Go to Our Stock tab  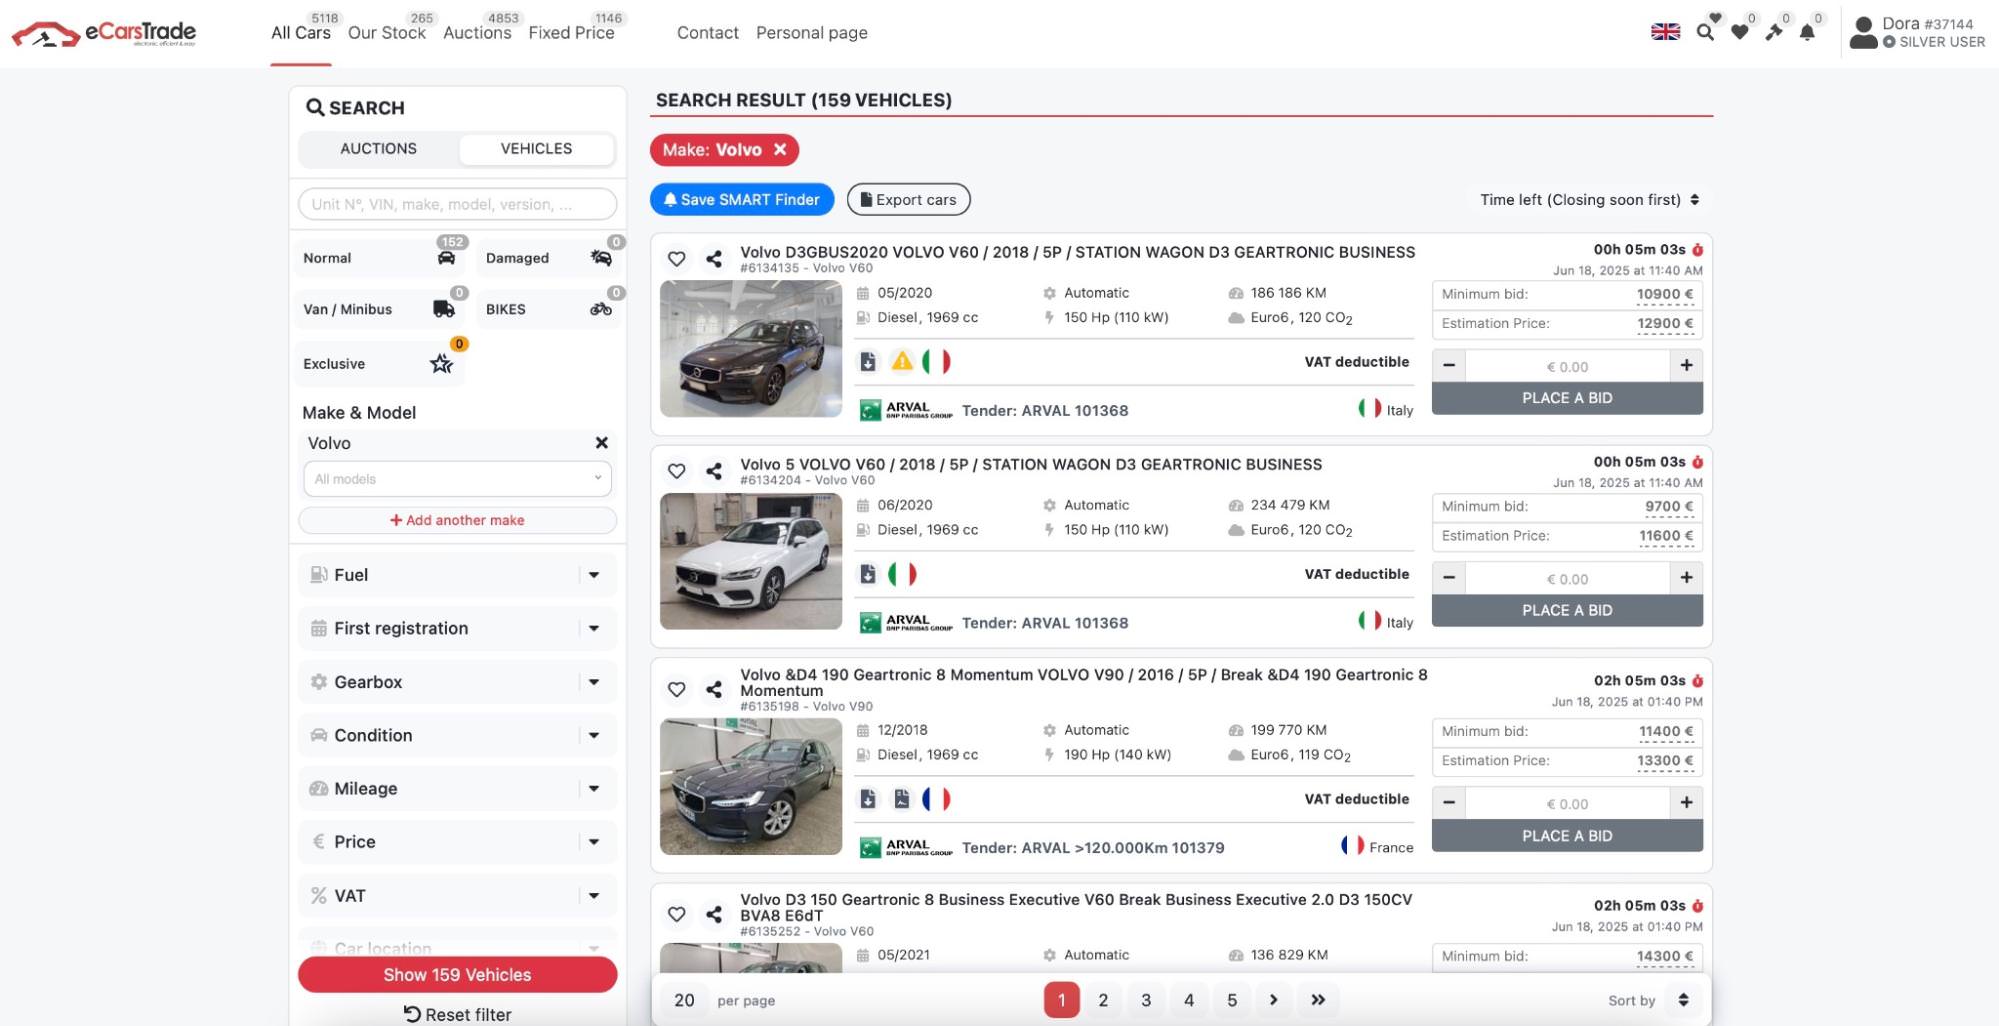387,32
